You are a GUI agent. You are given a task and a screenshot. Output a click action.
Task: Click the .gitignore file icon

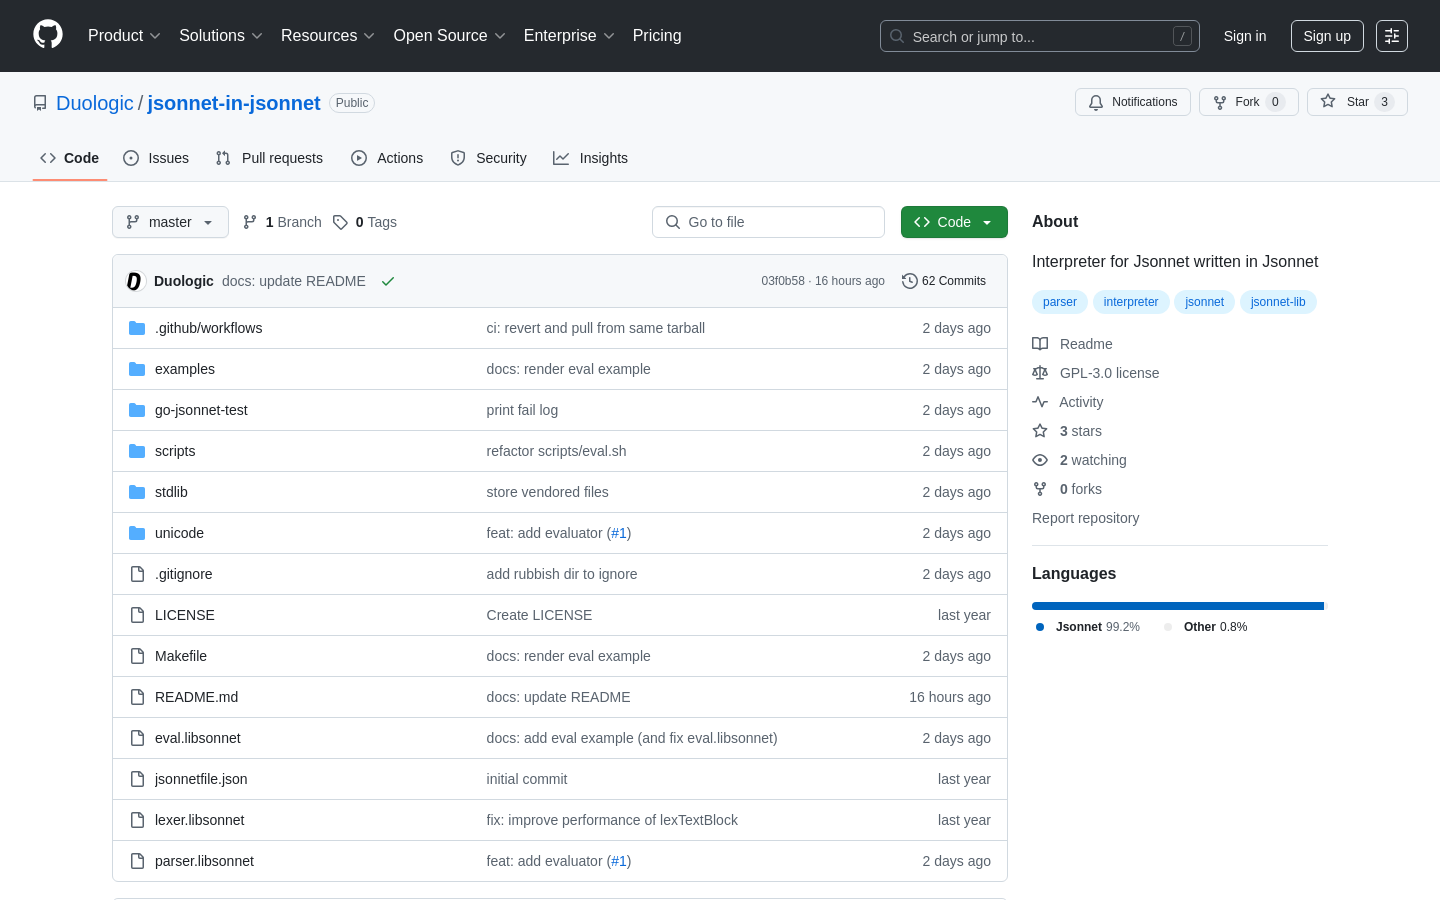(137, 574)
